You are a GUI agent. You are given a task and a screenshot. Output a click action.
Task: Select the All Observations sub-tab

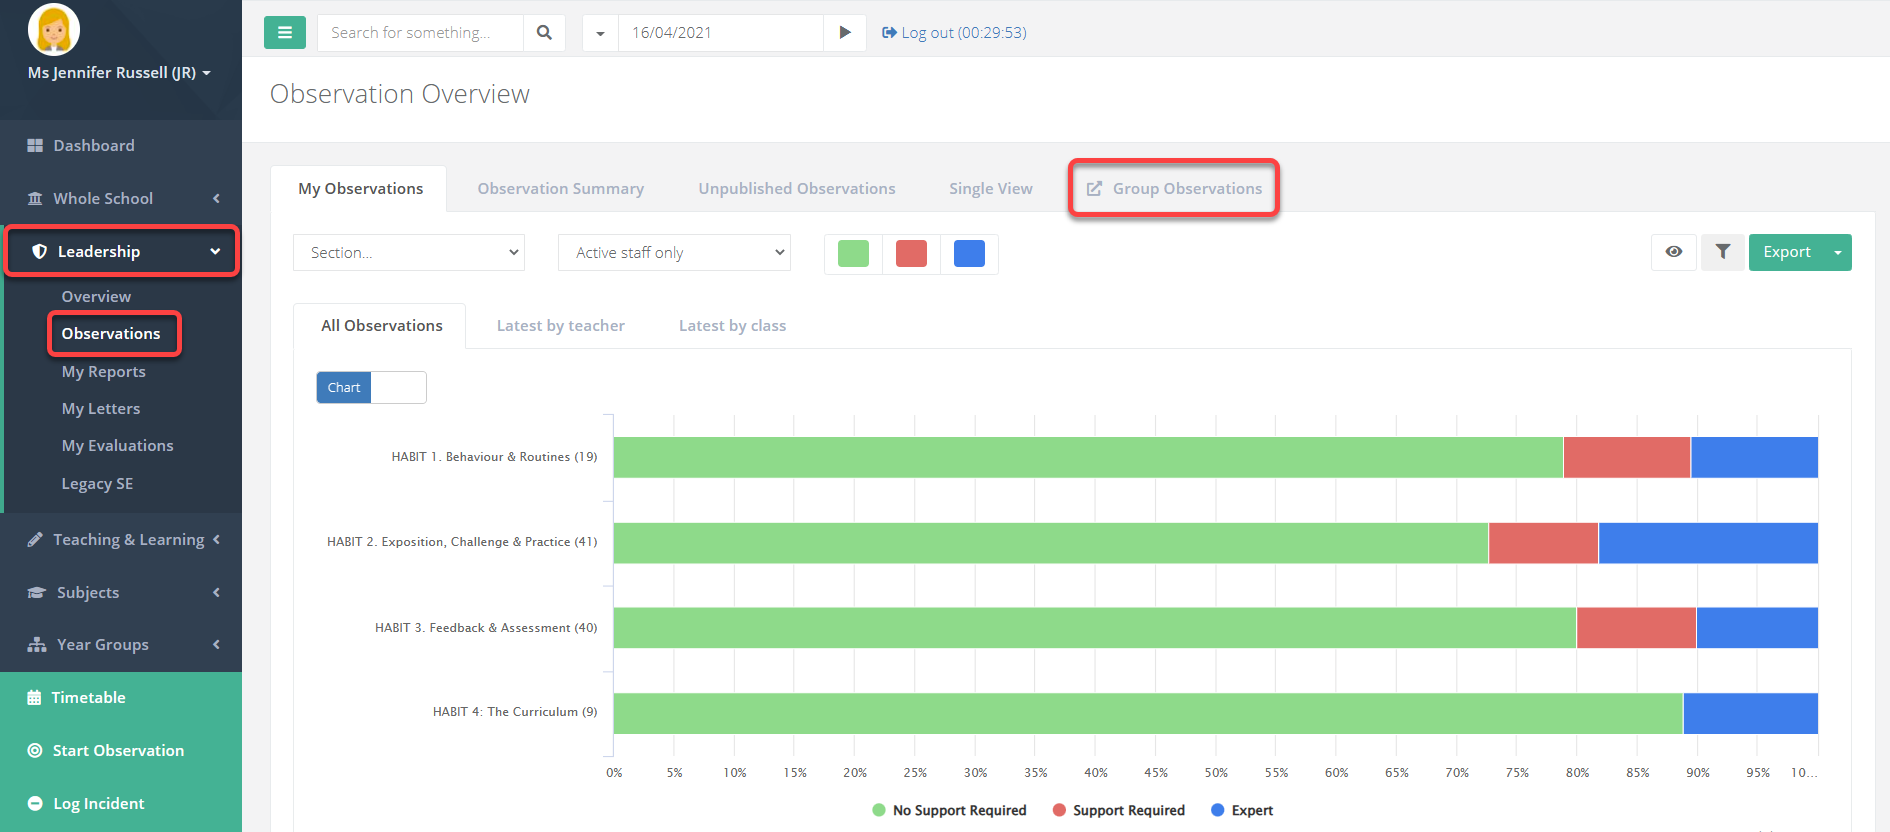[x=381, y=325]
